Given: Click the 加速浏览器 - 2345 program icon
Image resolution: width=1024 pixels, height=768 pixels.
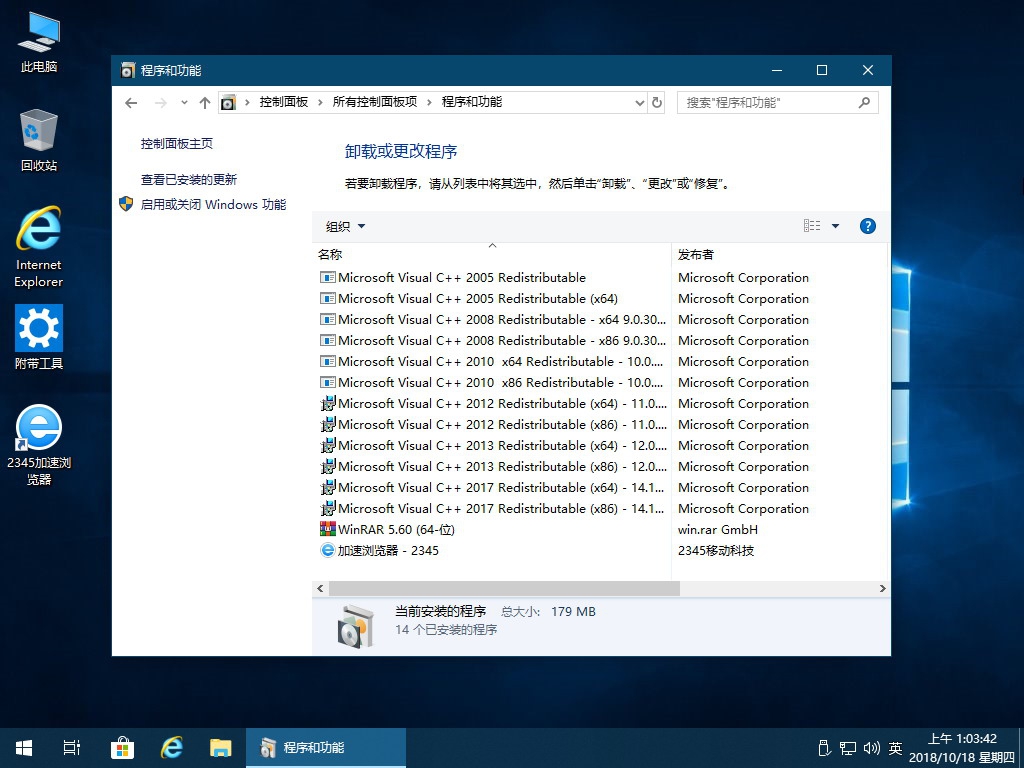Looking at the screenshot, I should click(328, 550).
